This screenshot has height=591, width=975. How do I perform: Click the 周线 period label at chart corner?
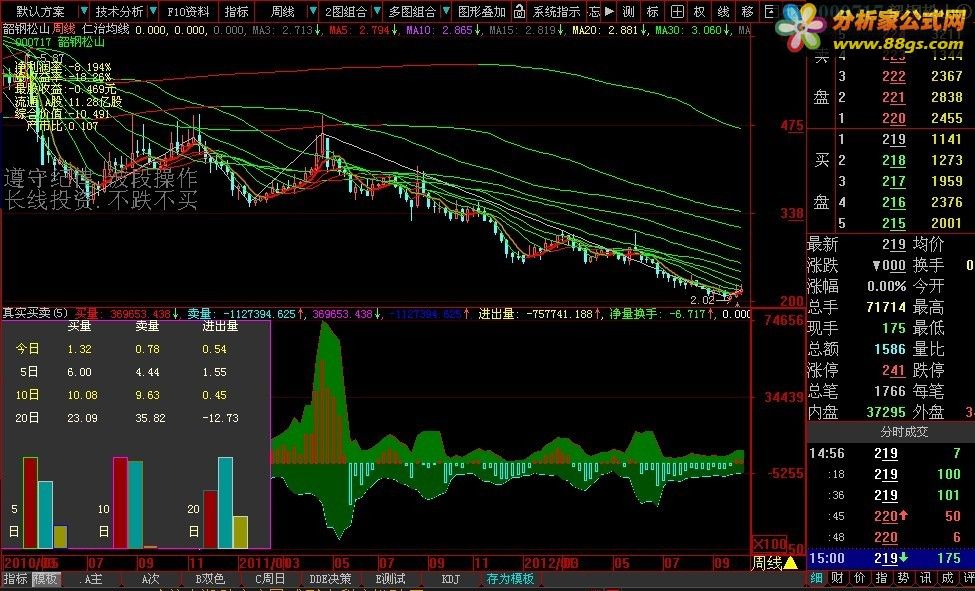768,564
